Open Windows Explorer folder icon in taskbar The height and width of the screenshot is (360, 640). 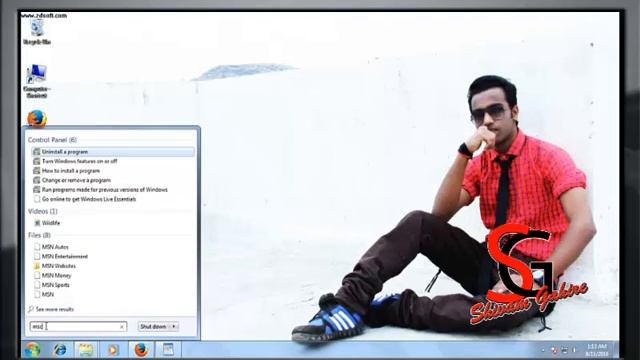[x=86, y=350]
